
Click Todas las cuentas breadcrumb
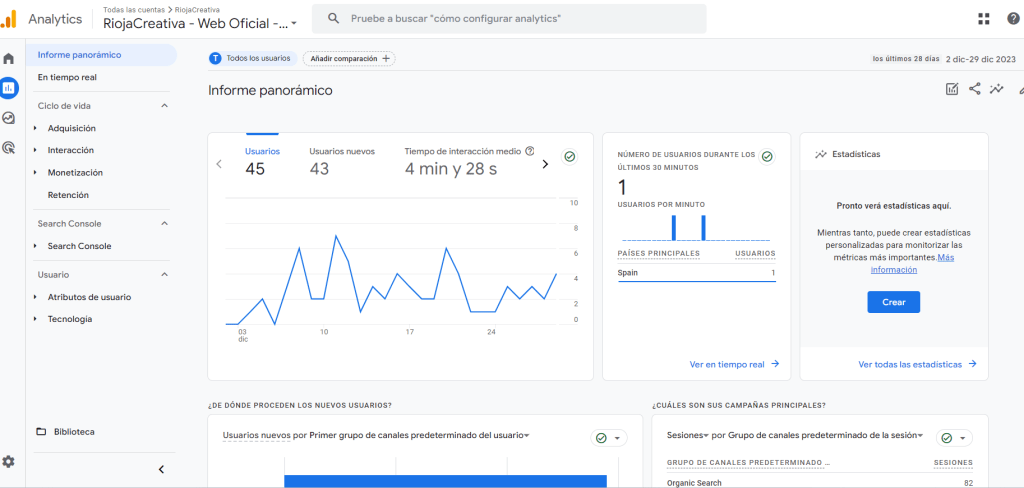pos(135,9)
